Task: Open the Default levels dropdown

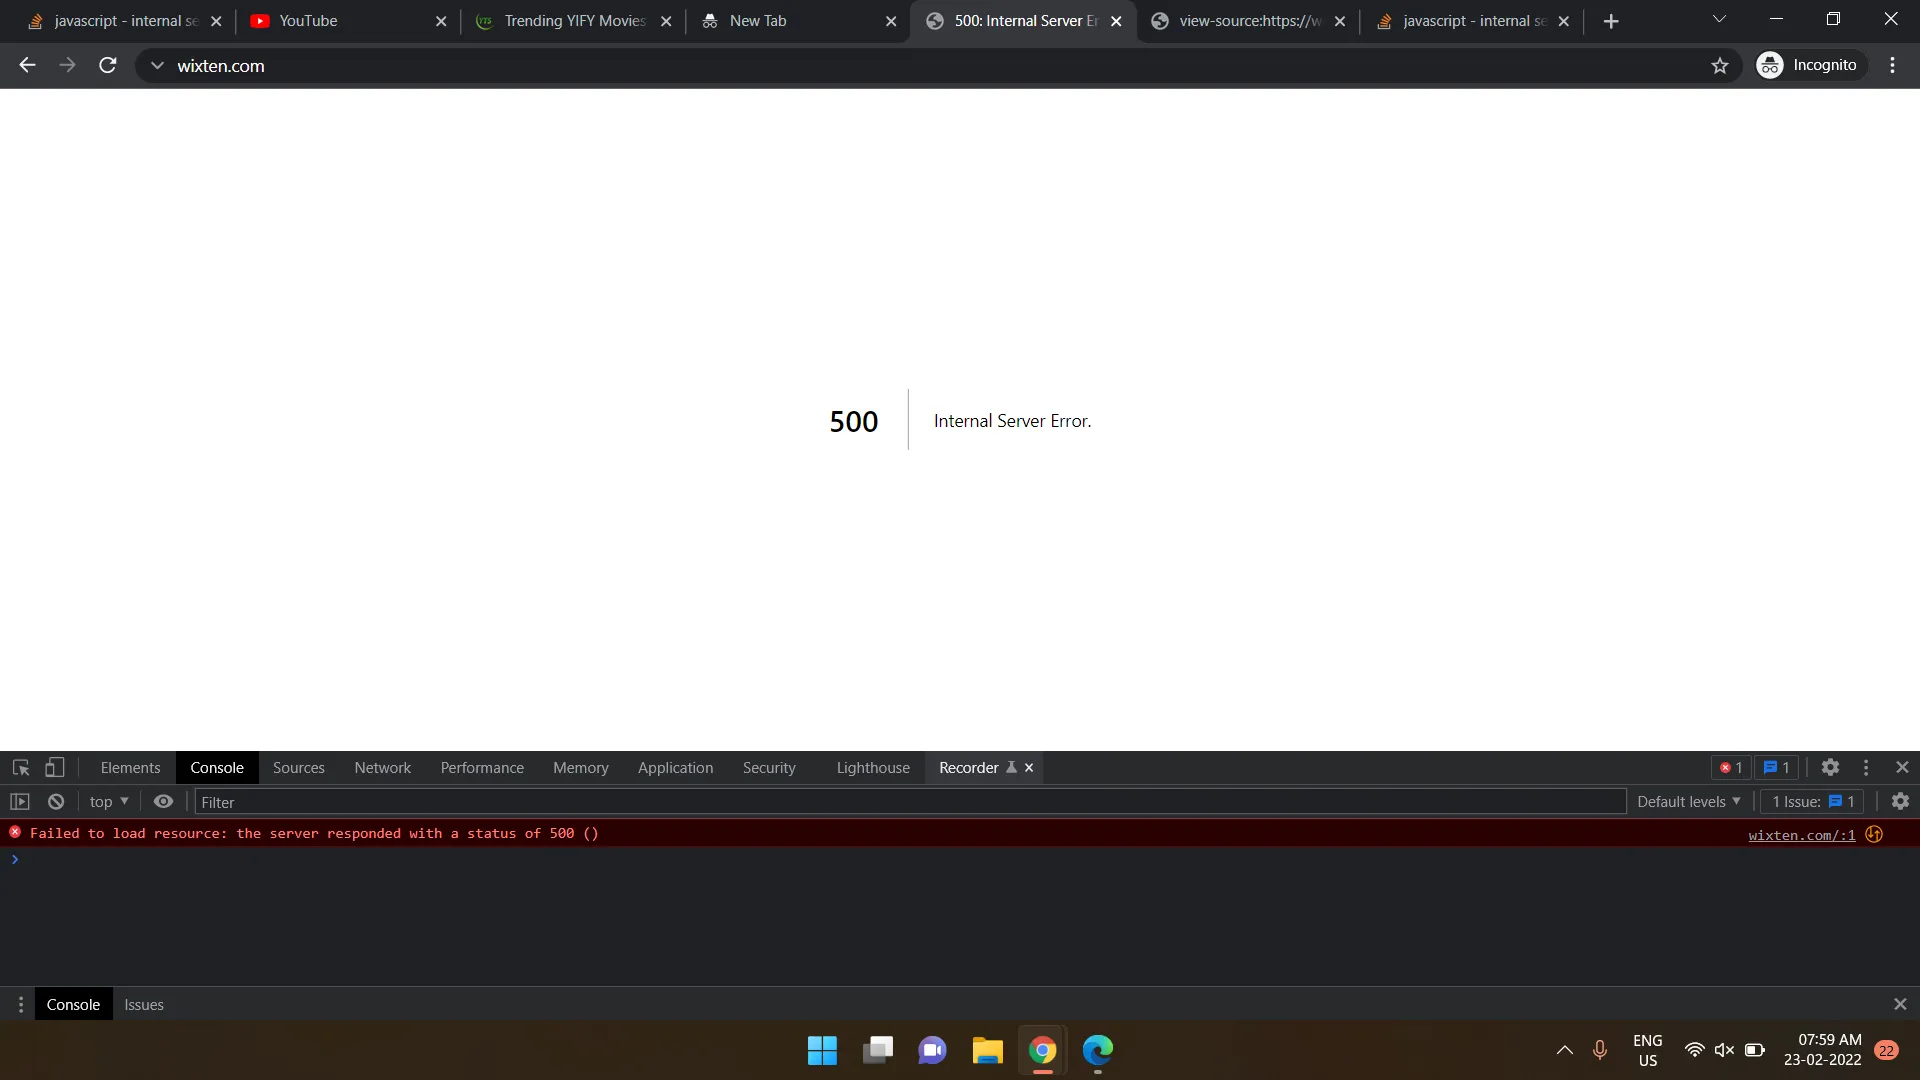Action: coord(1688,802)
